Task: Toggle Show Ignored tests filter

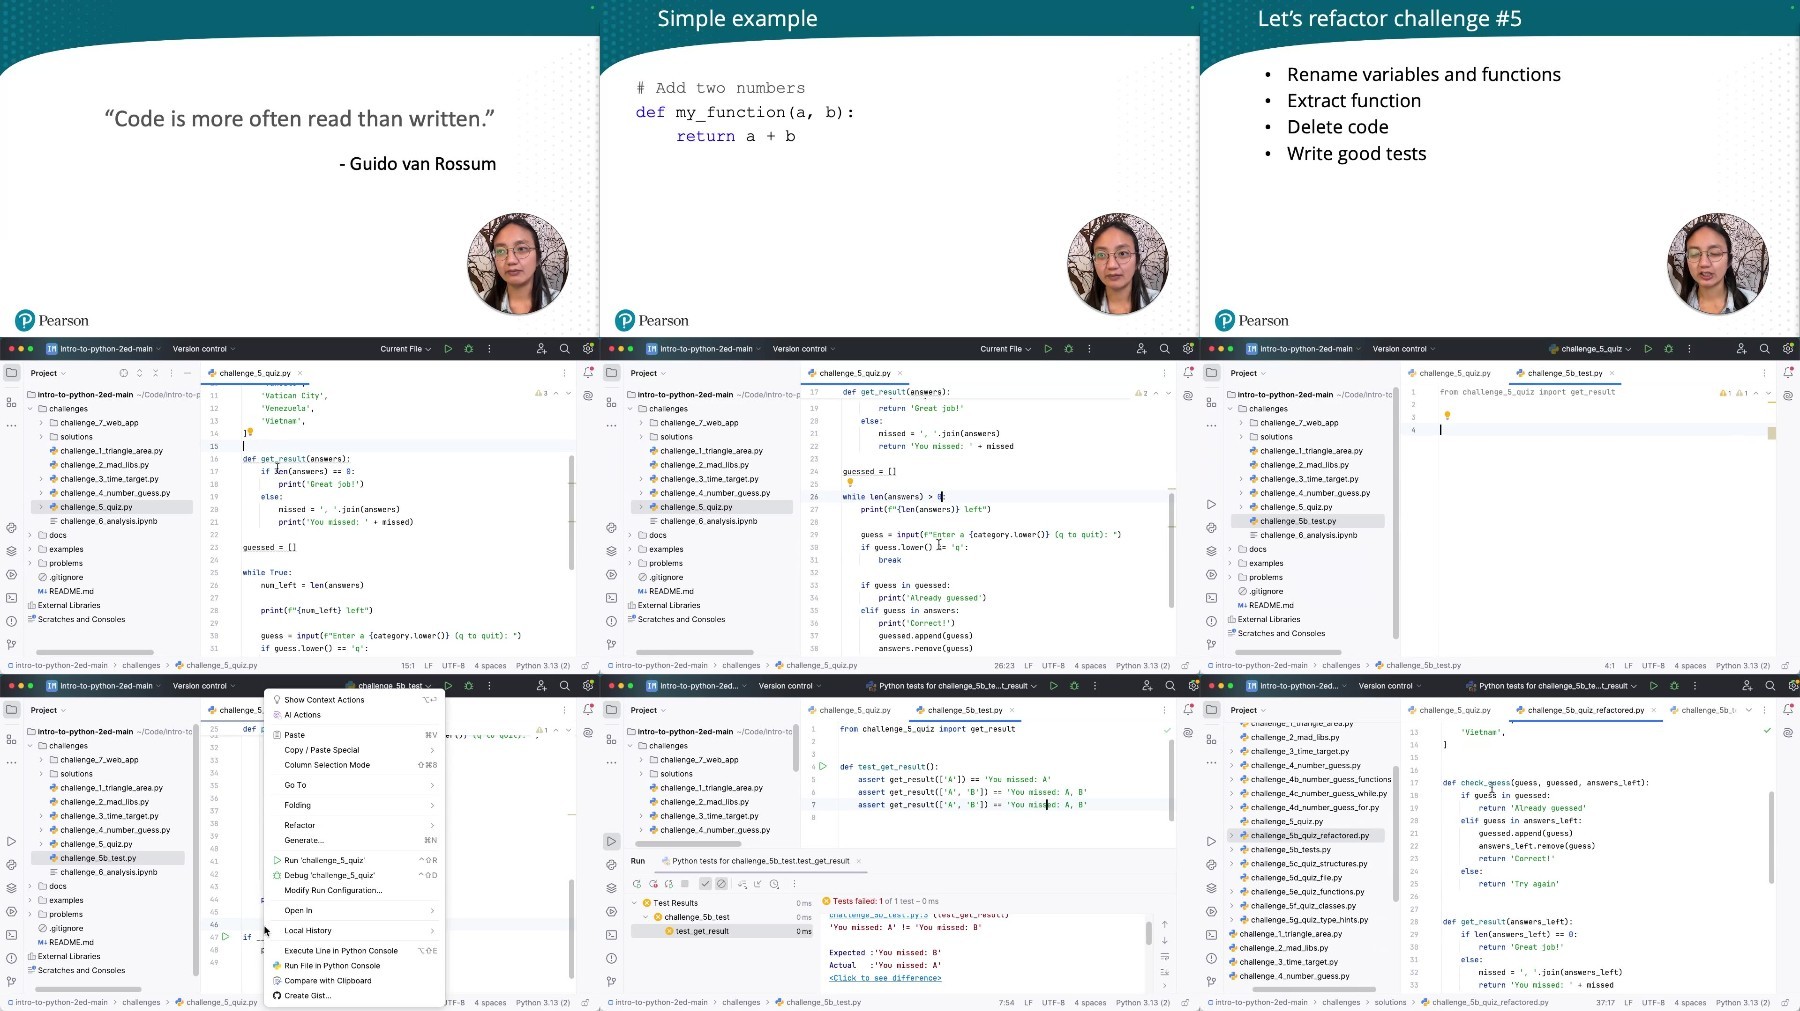Action: [721, 884]
